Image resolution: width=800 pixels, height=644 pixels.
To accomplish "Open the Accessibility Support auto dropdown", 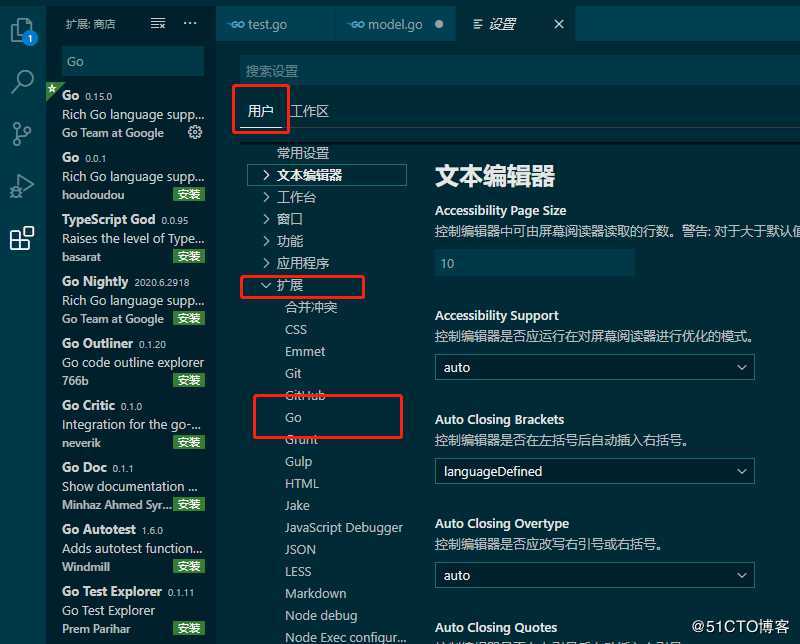I will (x=594, y=367).
